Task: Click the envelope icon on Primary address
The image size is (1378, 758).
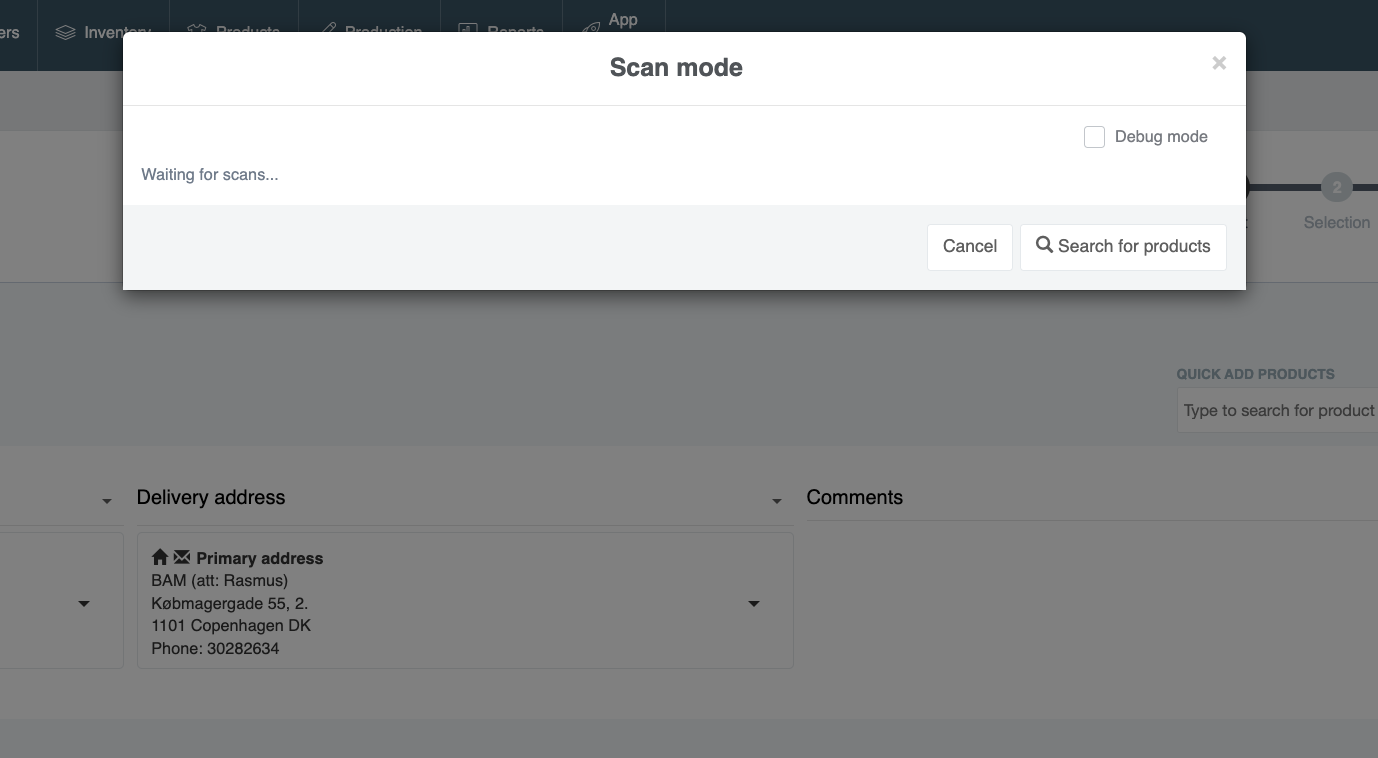Action: tap(182, 557)
